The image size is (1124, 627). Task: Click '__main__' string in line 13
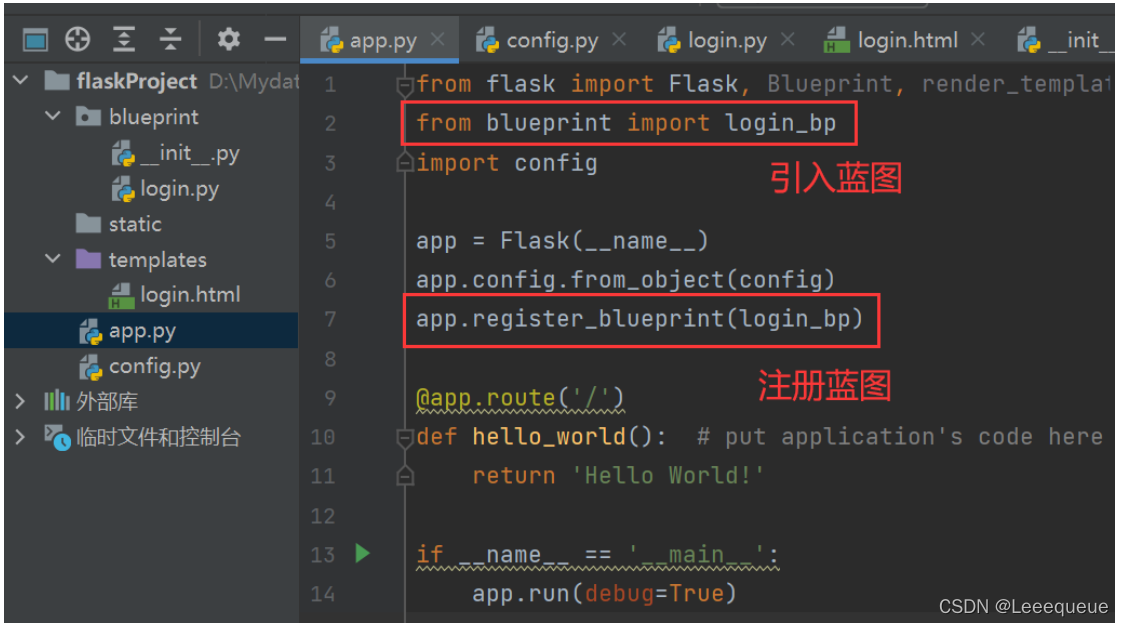pyautogui.click(x=696, y=554)
